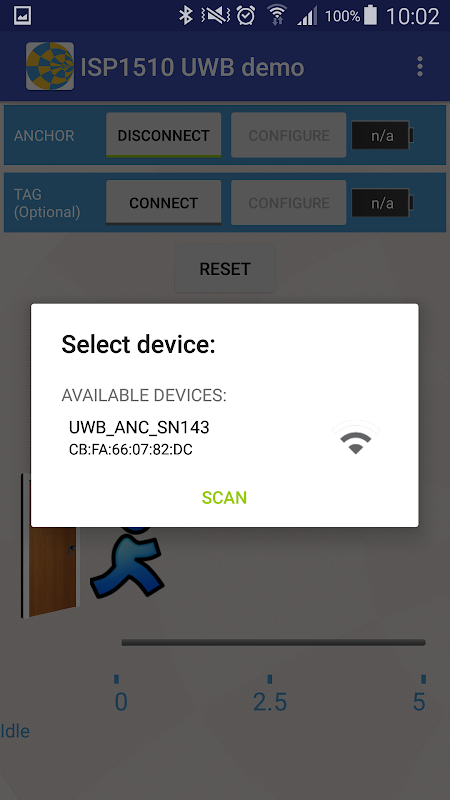Image resolution: width=450 pixels, height=800 pixels.
Task: Tap the picture notification icon in status bar
Action: pyautogui.click(x=22, y=16)
